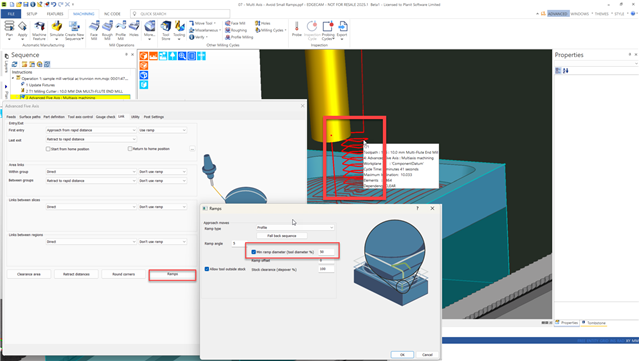Select the Face Mill operation
The height and width of the screenshot is (361, 639).
click(x=94, y=30)
